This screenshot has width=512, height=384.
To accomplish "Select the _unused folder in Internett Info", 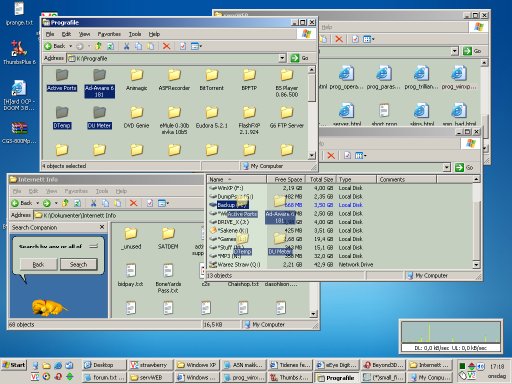I will (131, 238).
